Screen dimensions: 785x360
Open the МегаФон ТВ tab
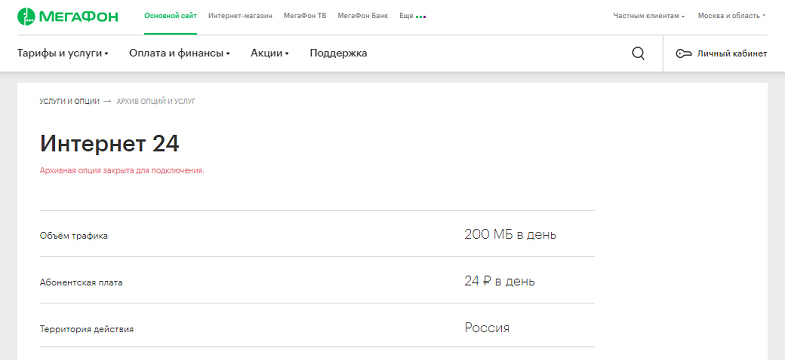click(305, 16)
